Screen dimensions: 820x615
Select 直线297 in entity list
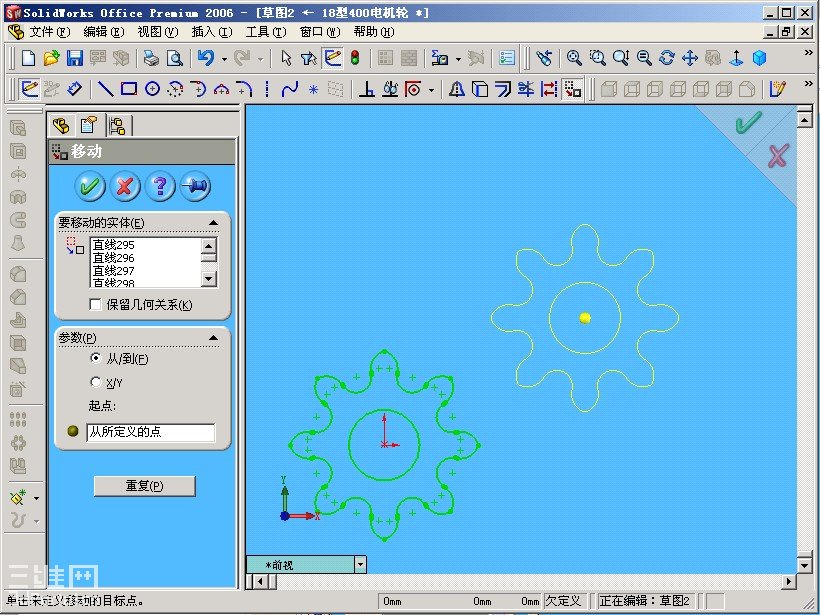[x=113, y=271]
